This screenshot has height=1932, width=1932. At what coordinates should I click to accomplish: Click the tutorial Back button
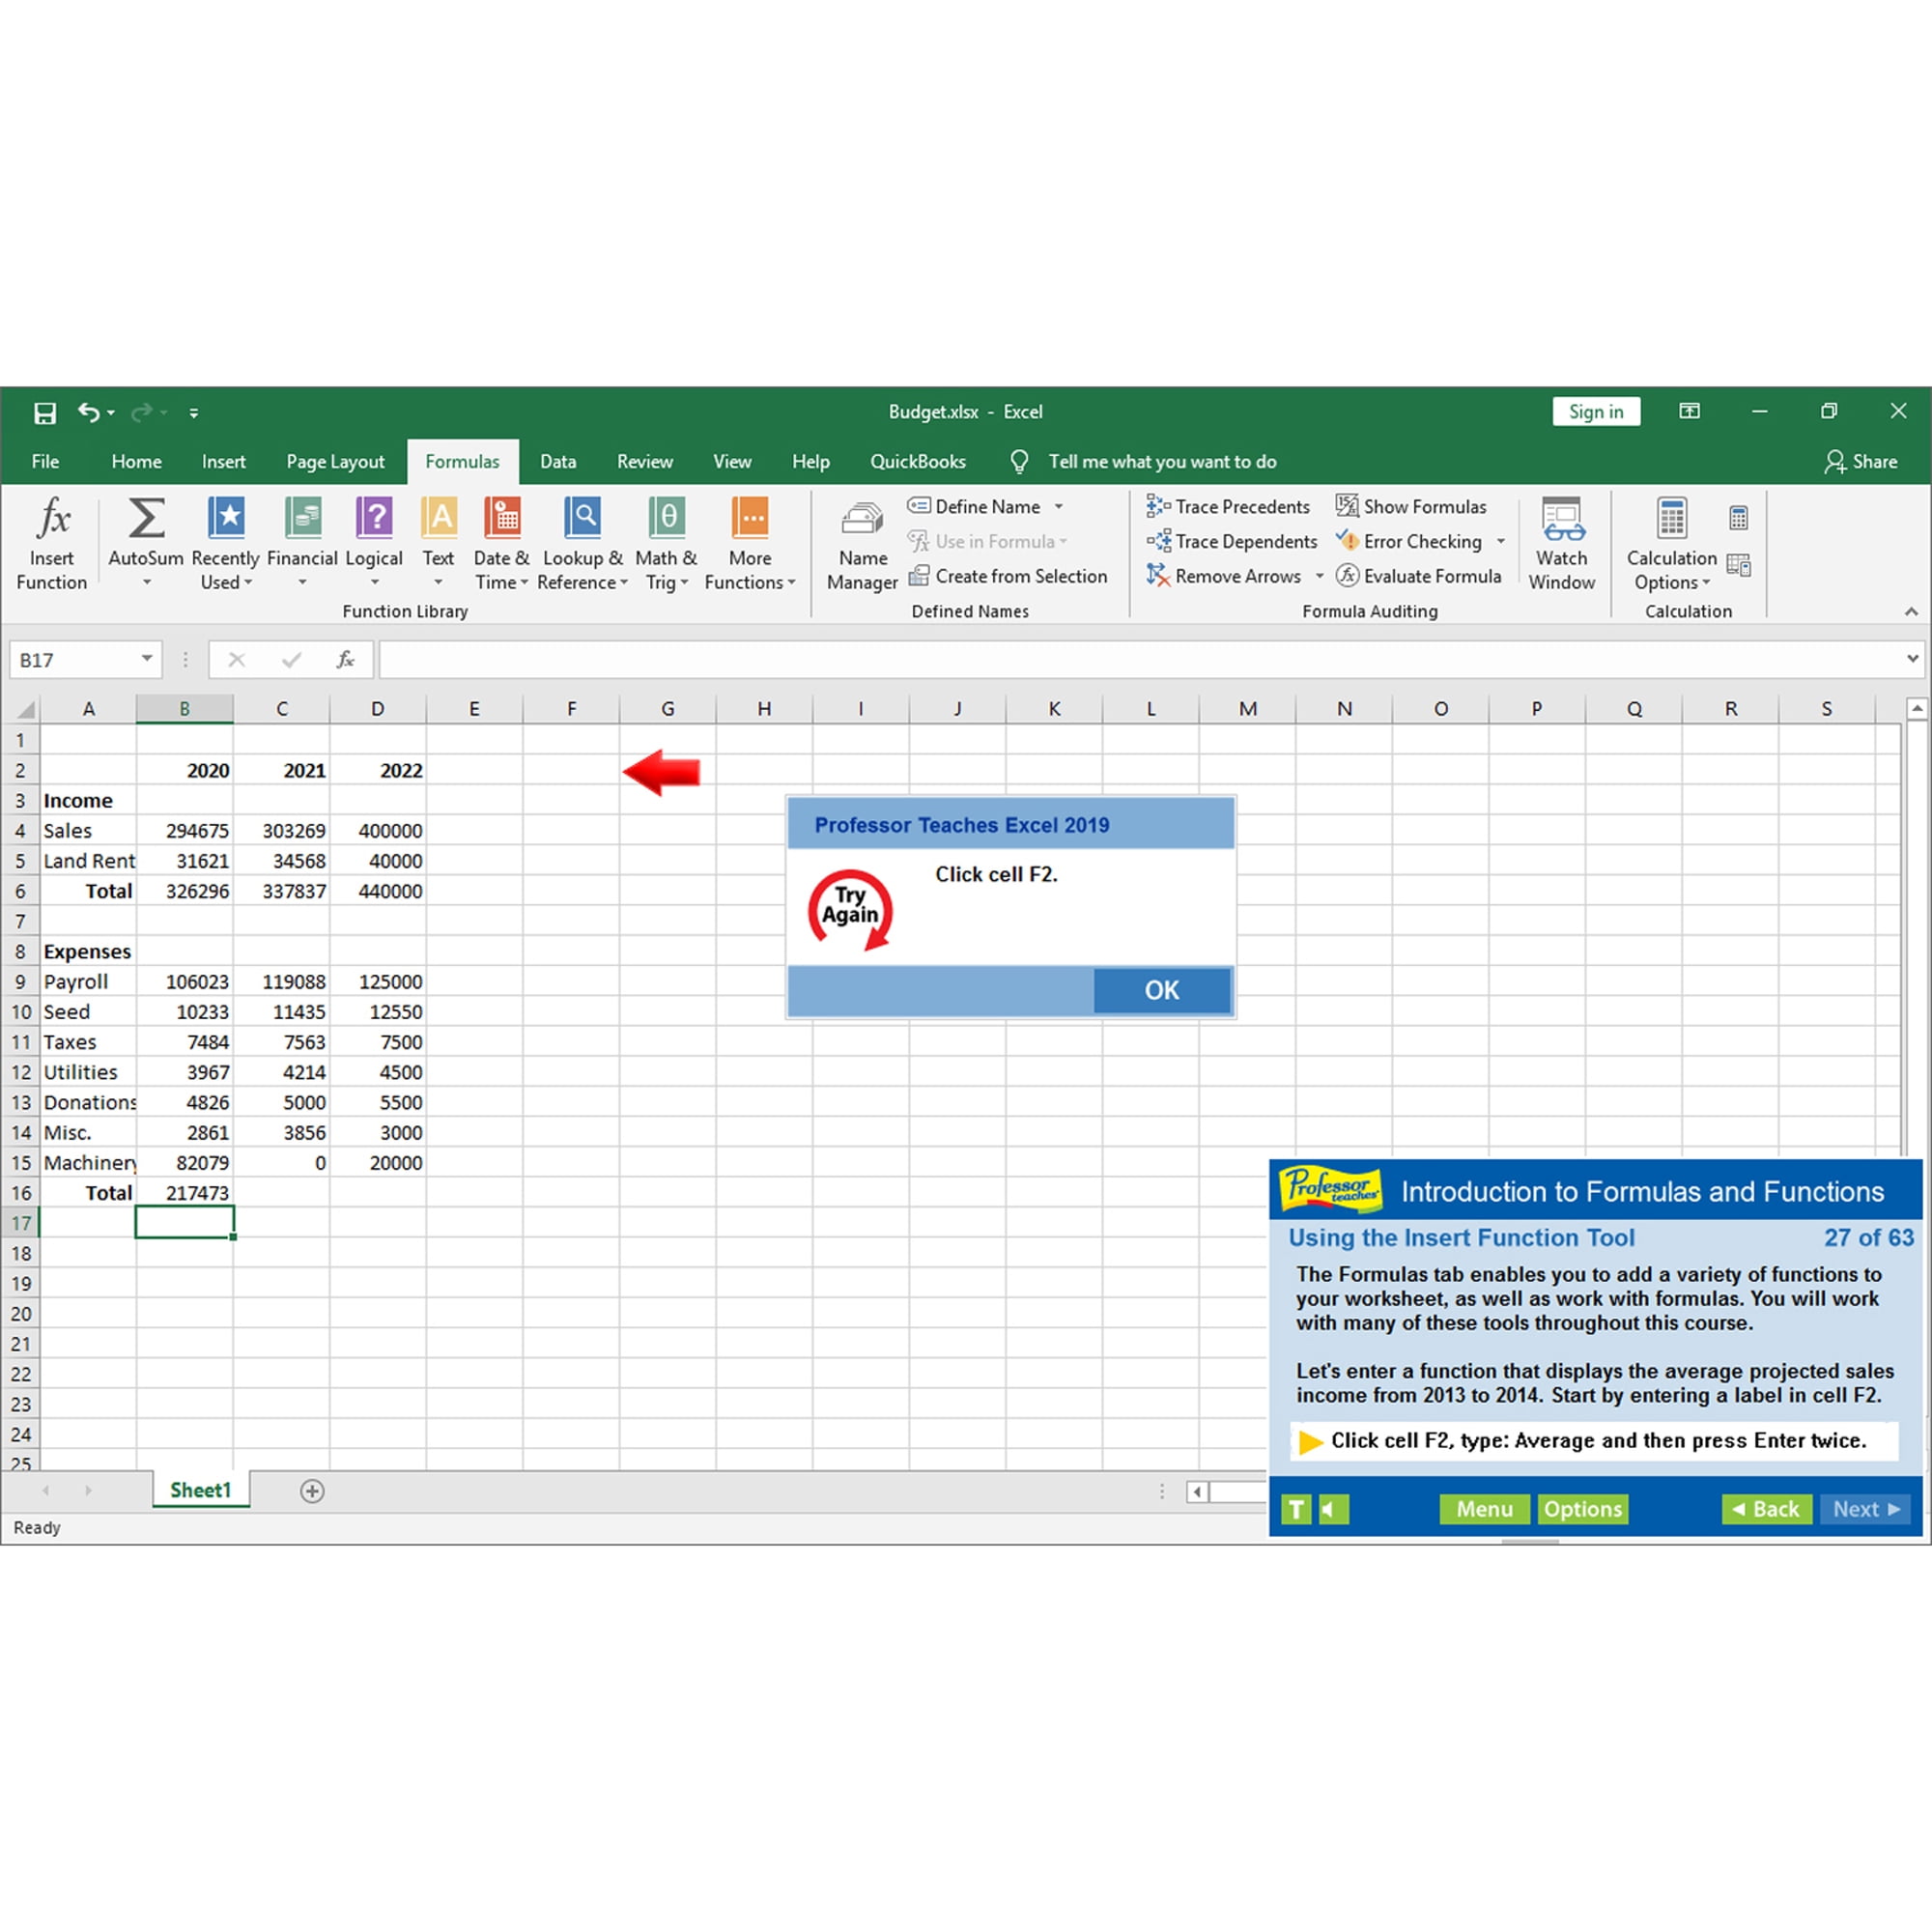[1767, 1509]
